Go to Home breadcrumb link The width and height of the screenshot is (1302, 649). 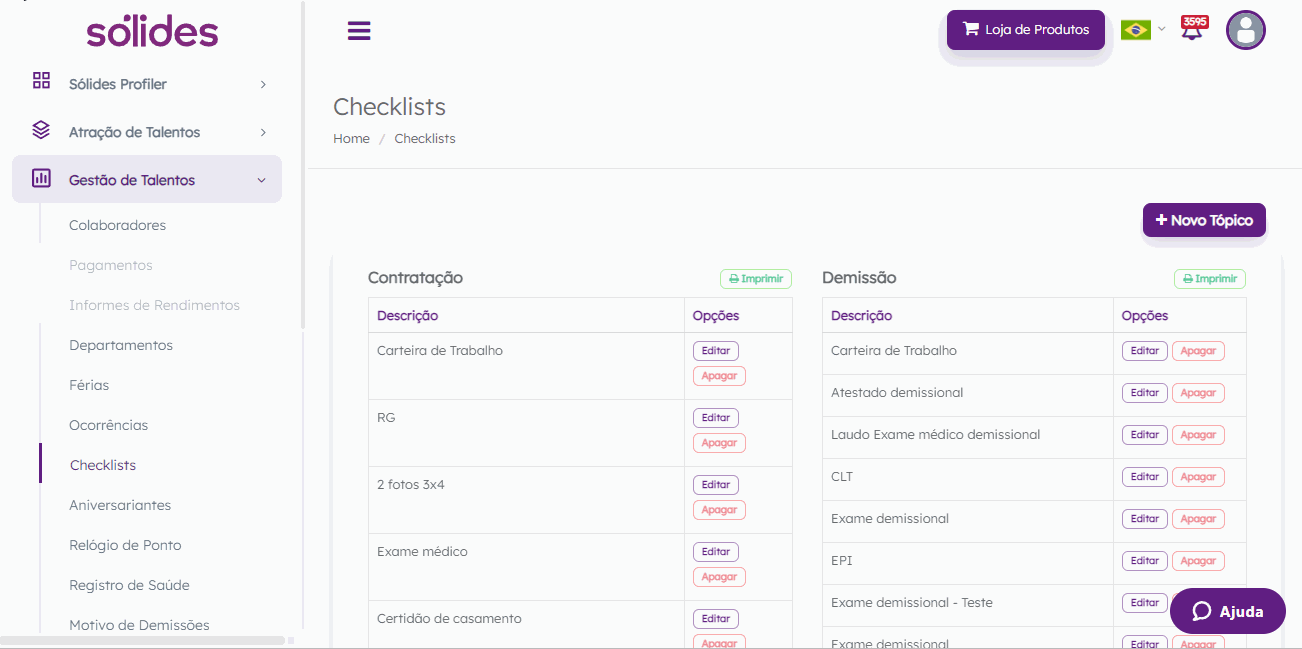(x=351, y=139)
